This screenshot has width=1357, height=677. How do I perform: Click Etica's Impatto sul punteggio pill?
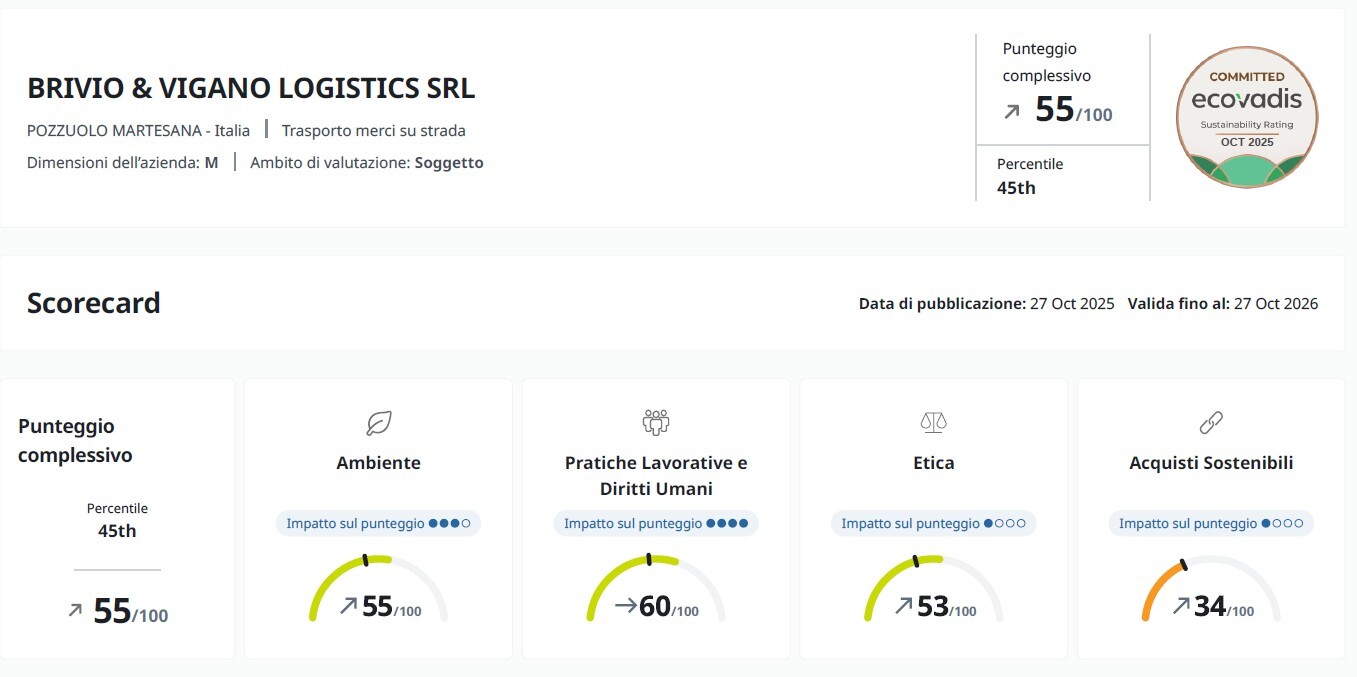pyautogui.click(x=934, y=523)
